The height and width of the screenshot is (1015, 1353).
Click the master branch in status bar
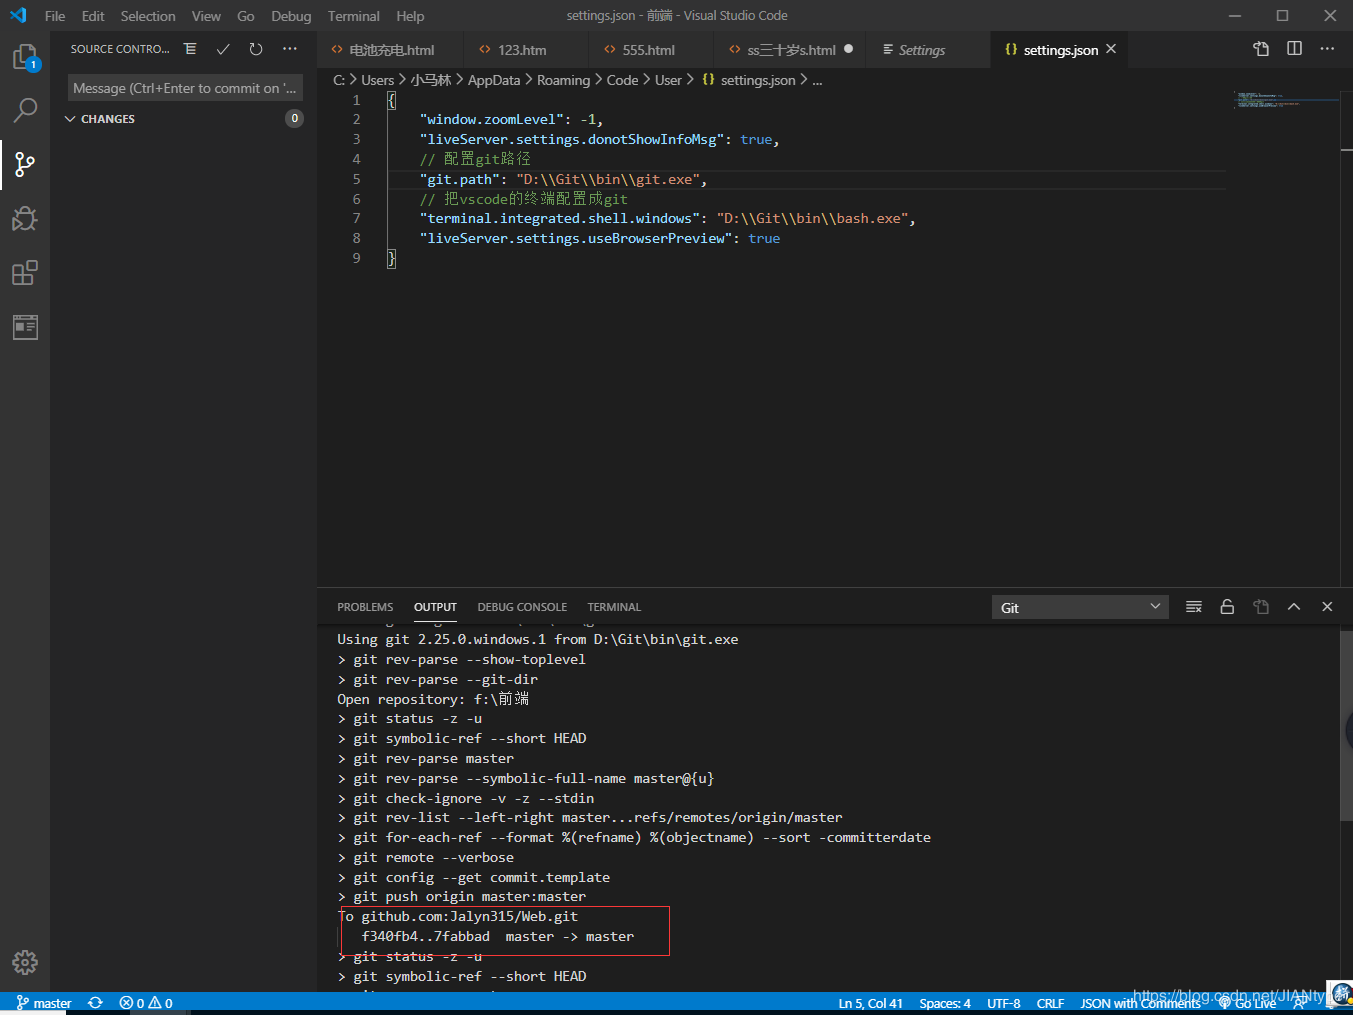[44, 1003]
